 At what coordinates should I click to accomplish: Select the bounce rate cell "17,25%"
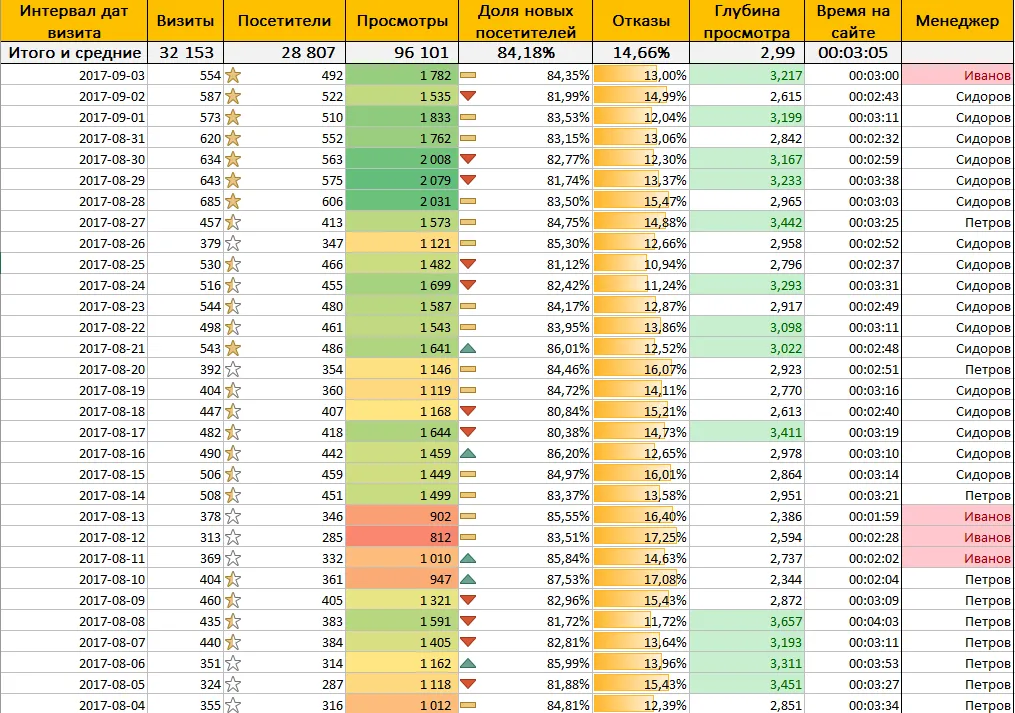641,538
